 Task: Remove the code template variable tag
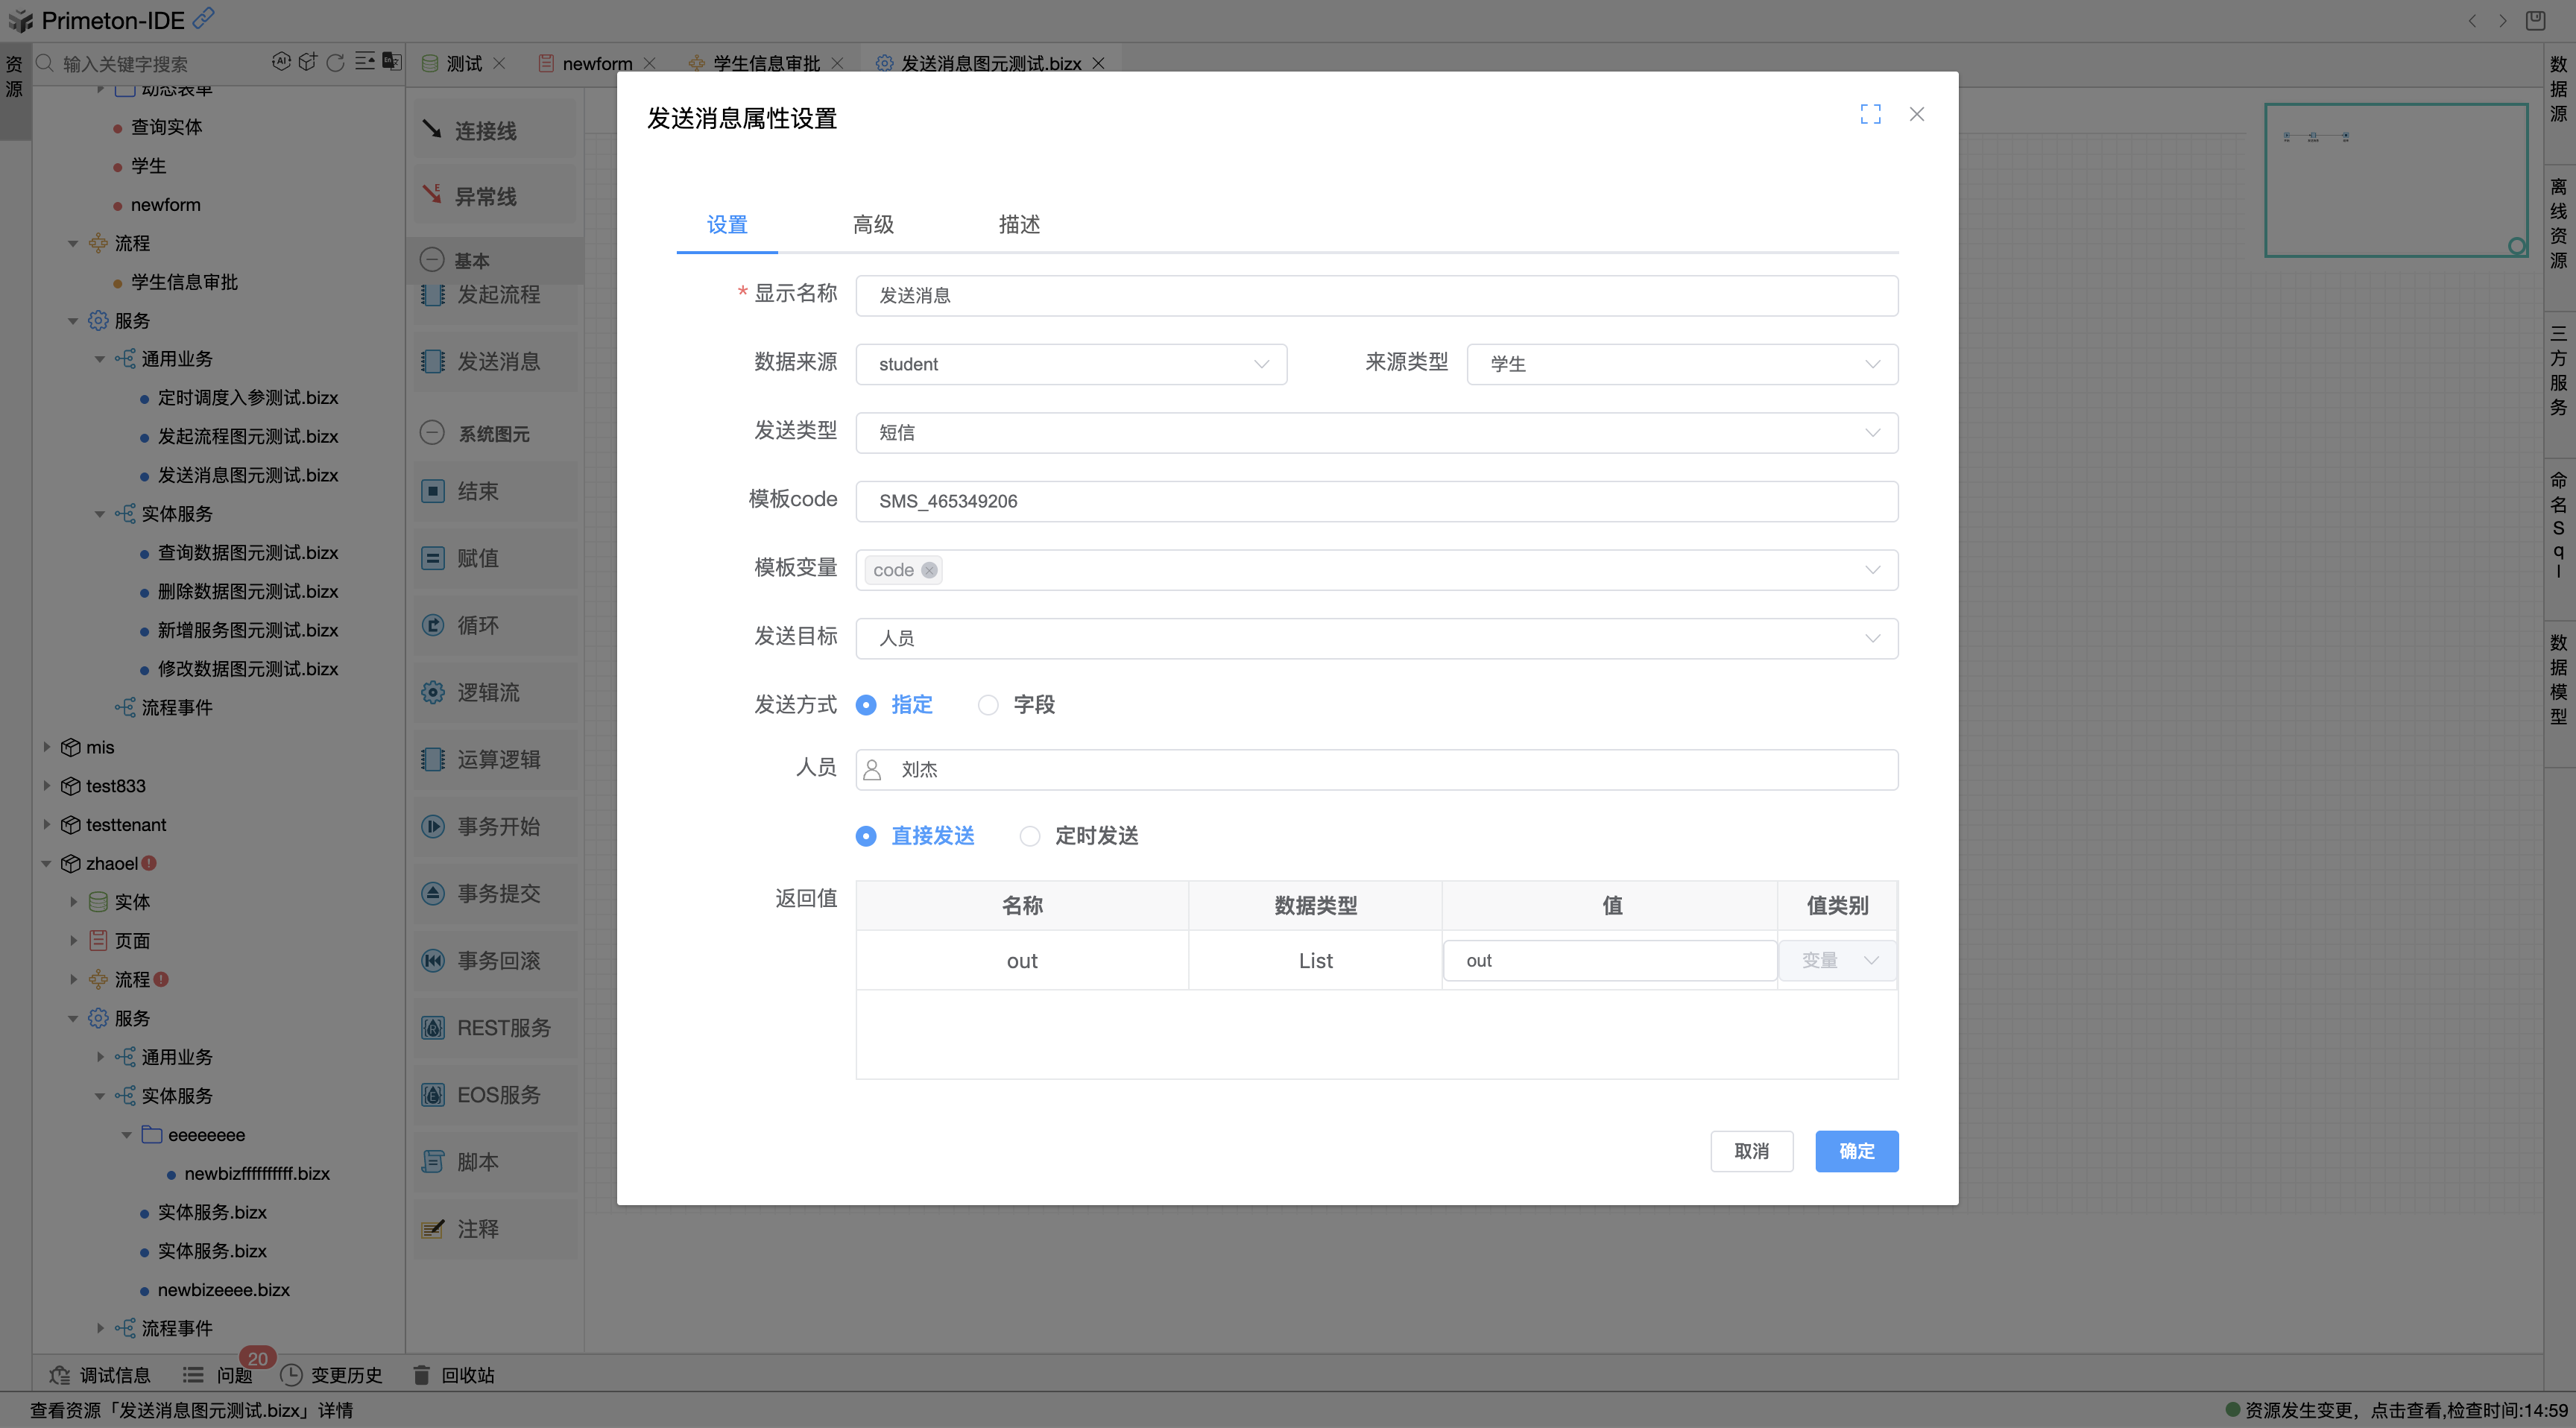(x=929, y=570)
